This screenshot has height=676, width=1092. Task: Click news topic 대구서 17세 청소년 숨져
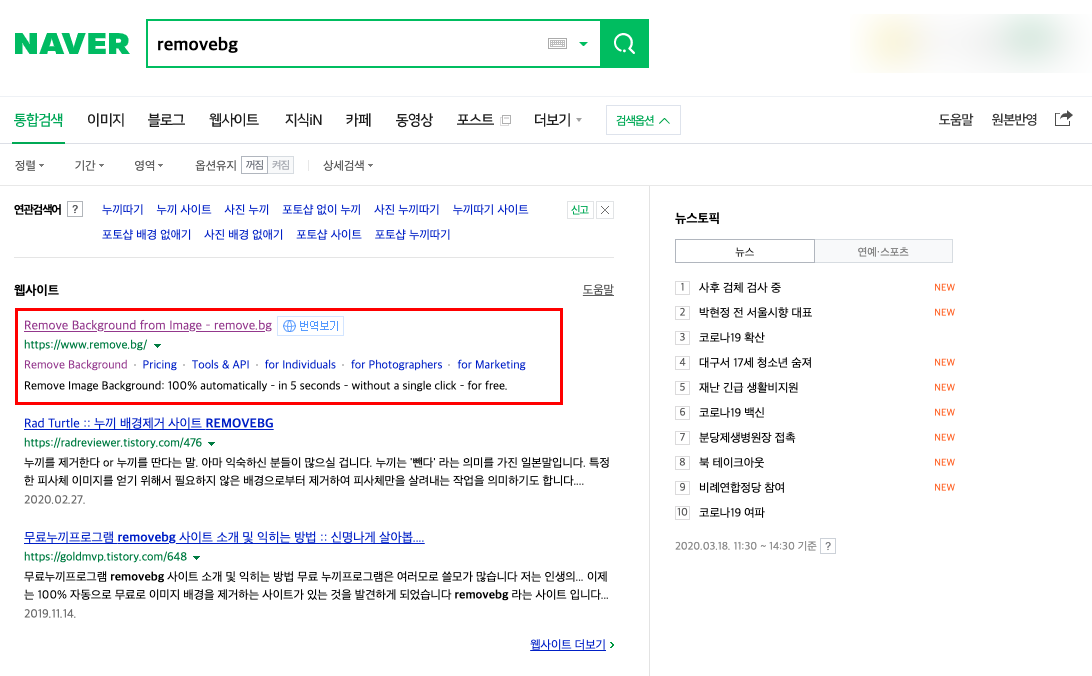point(755,363)
